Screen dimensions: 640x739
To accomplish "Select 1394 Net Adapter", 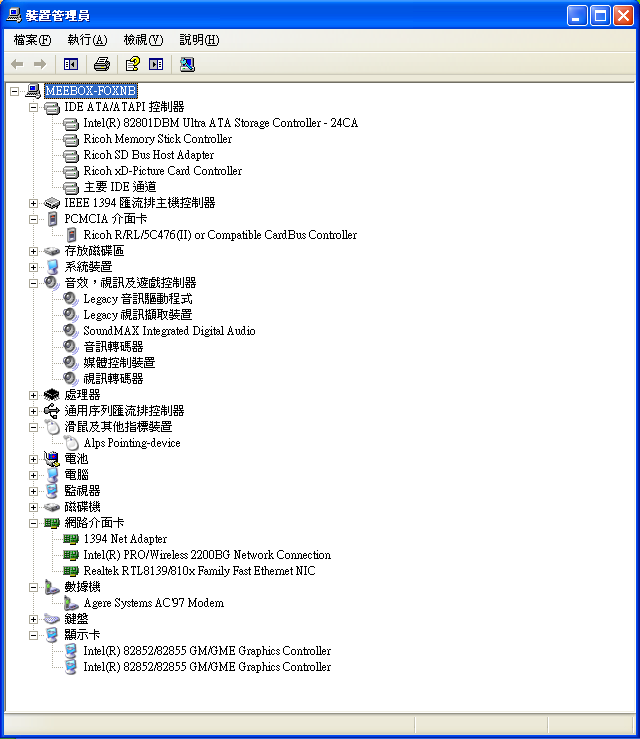I will 125,539.
